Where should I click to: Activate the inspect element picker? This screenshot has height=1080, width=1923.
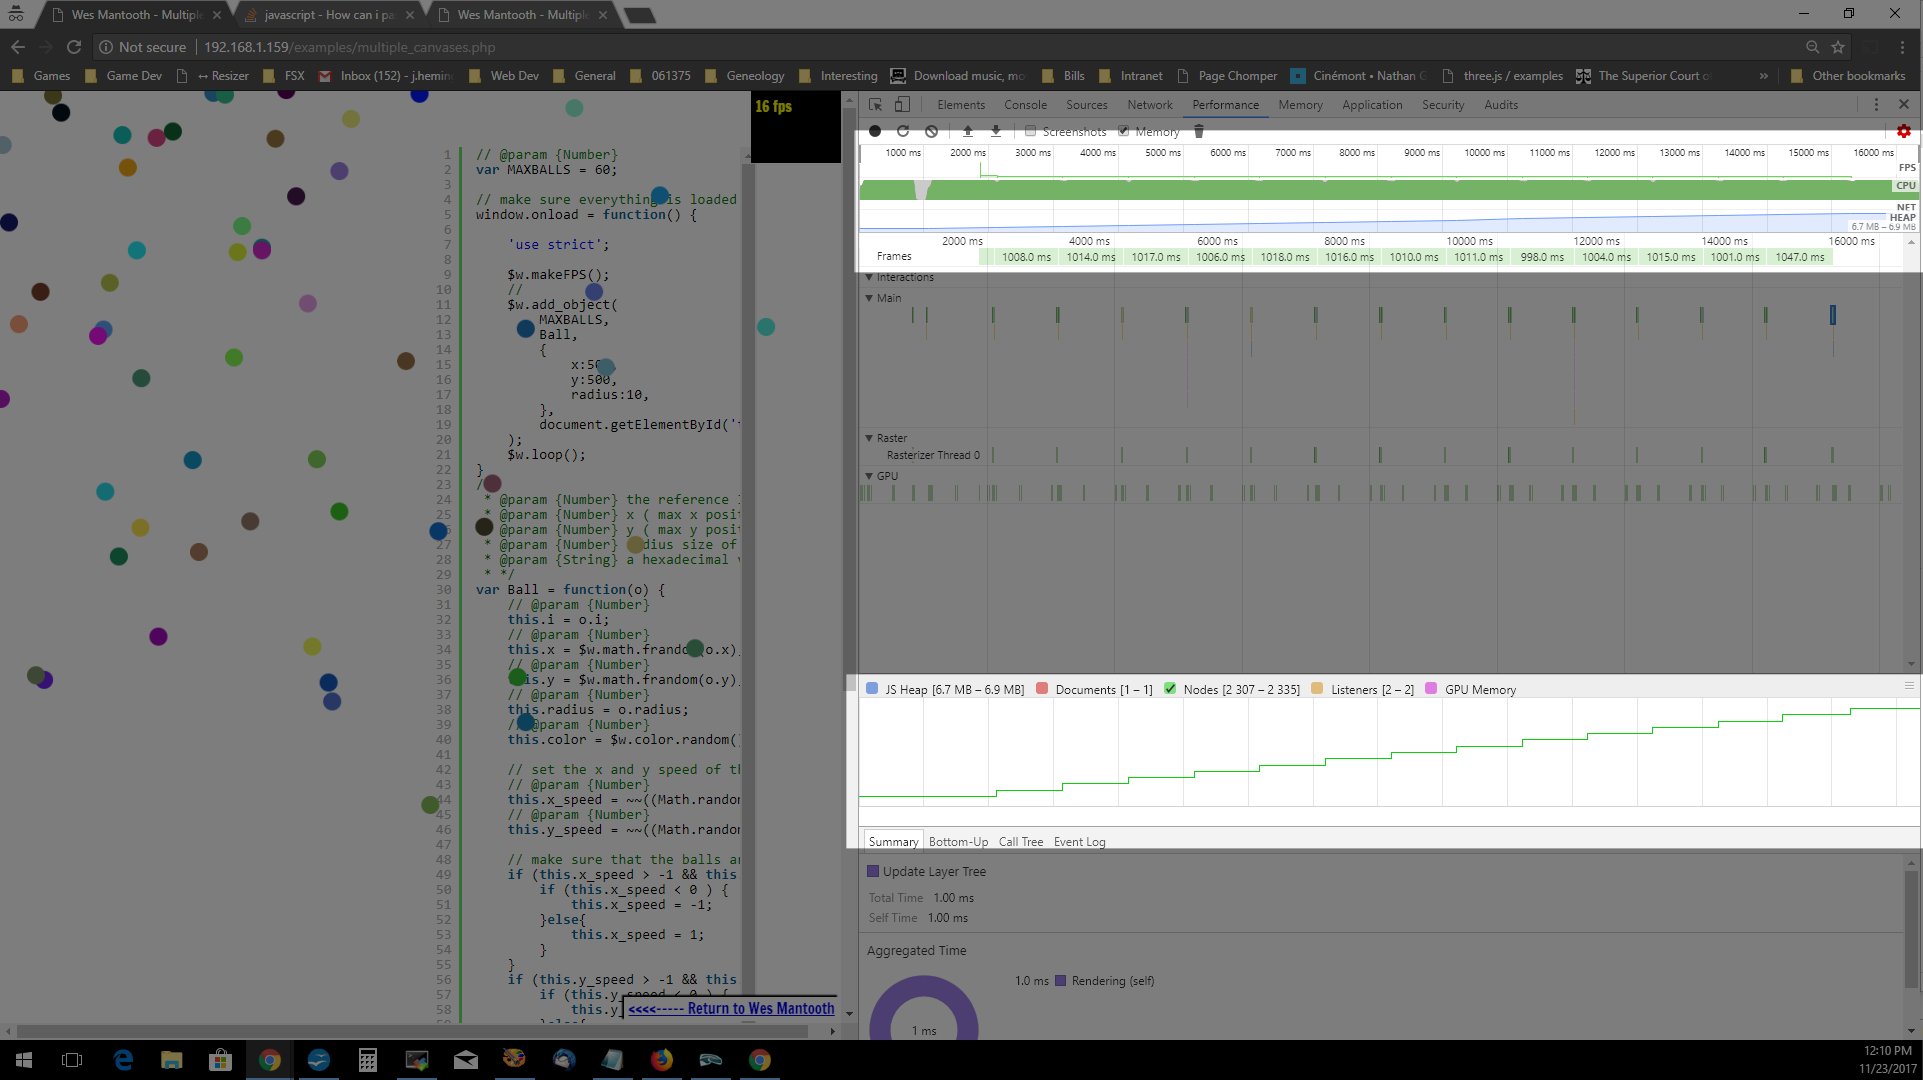pos(875,104)
